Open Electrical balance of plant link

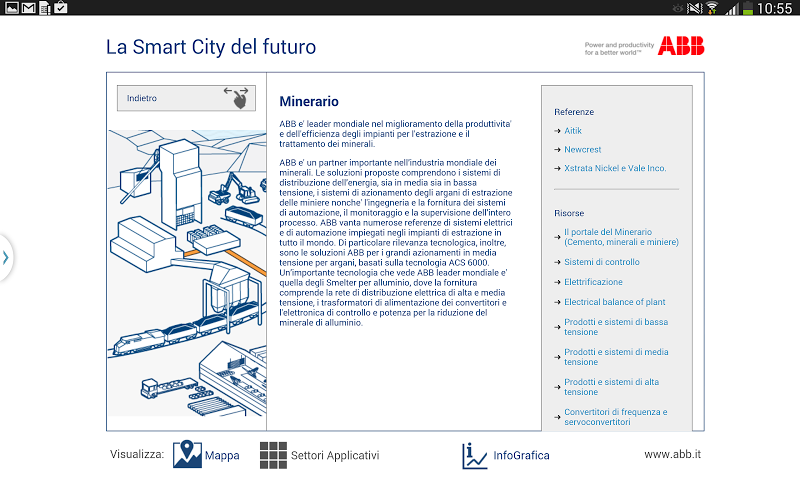point(614,302)
